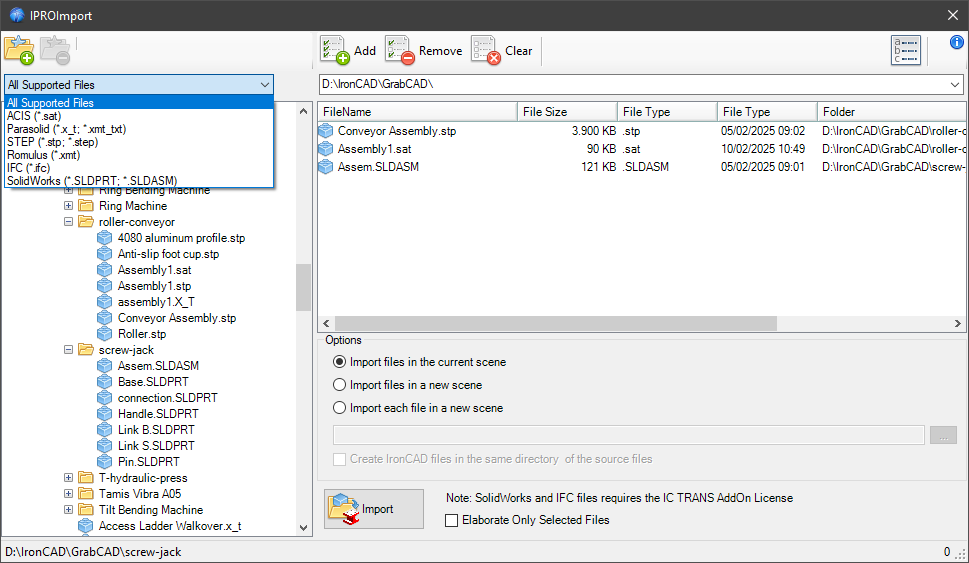This screenshot has height=563, width=969.
Task: Click the Add files toolbar button
Action: (x=349, y=51)
